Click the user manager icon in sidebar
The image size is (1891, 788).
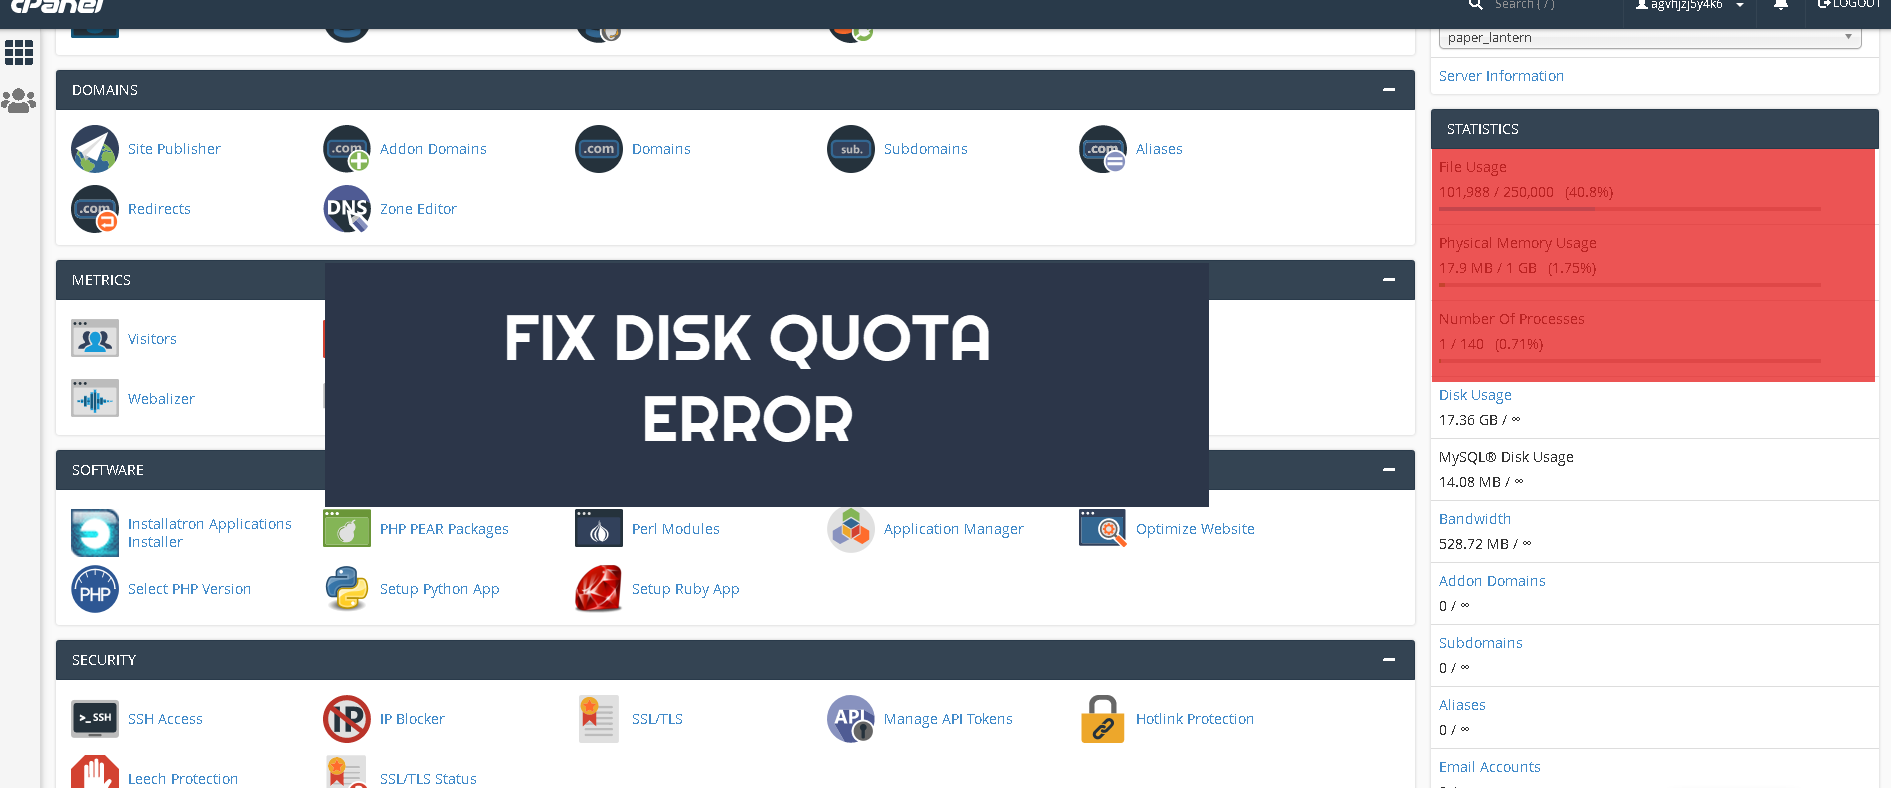click(19, 100)
